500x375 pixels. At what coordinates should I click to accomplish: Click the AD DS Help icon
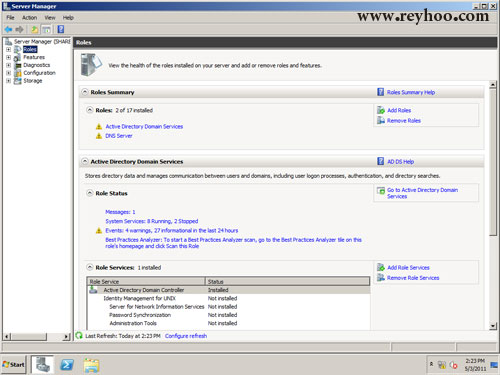[380, 161]
